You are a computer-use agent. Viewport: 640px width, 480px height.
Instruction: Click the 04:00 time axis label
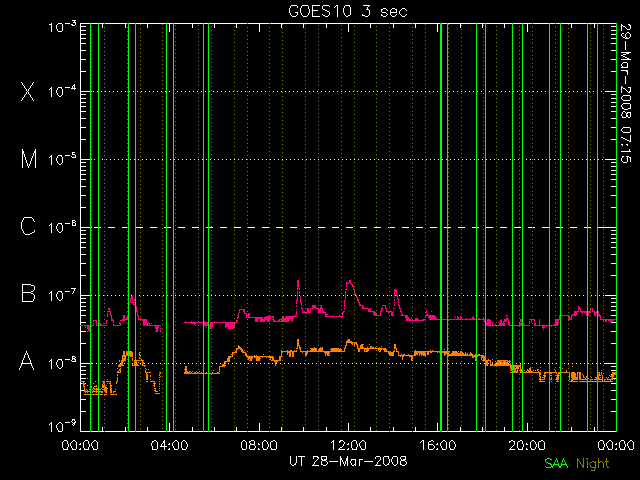(x=169, y=445)
